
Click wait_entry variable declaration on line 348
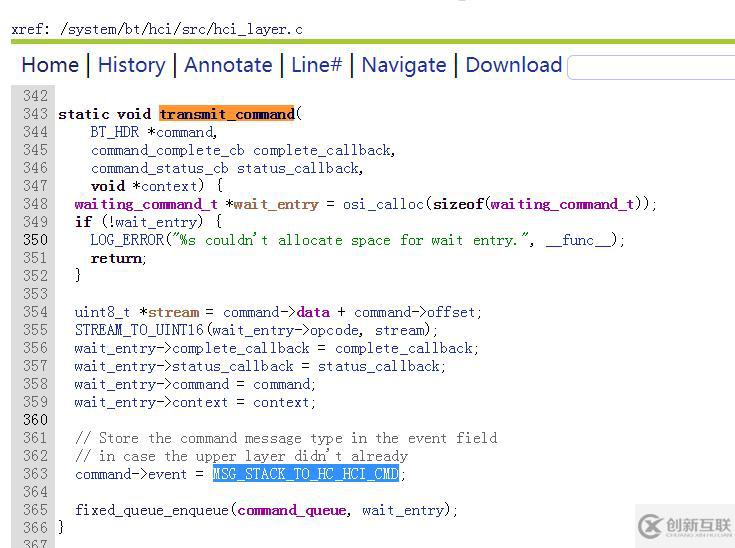click(x=276, y=204)
